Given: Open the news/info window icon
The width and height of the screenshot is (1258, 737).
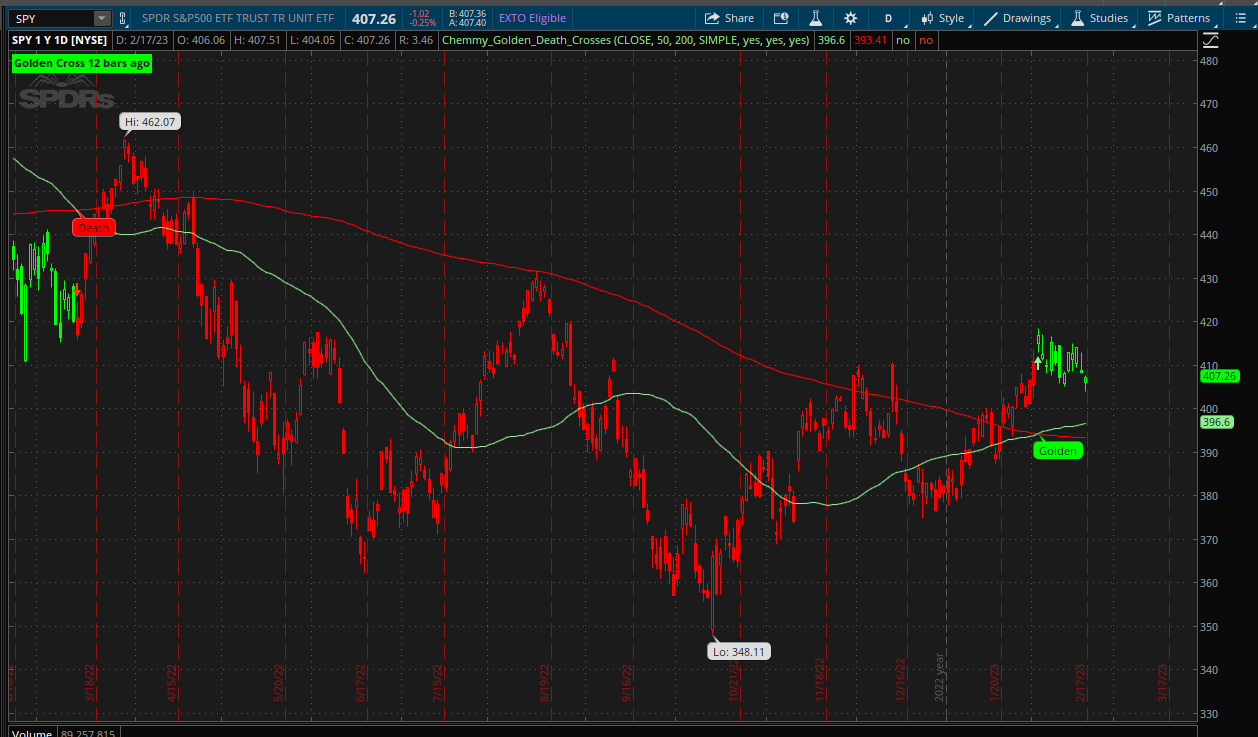Looking at the screenshot, I should pyautogui.click(x=781, y=18).
